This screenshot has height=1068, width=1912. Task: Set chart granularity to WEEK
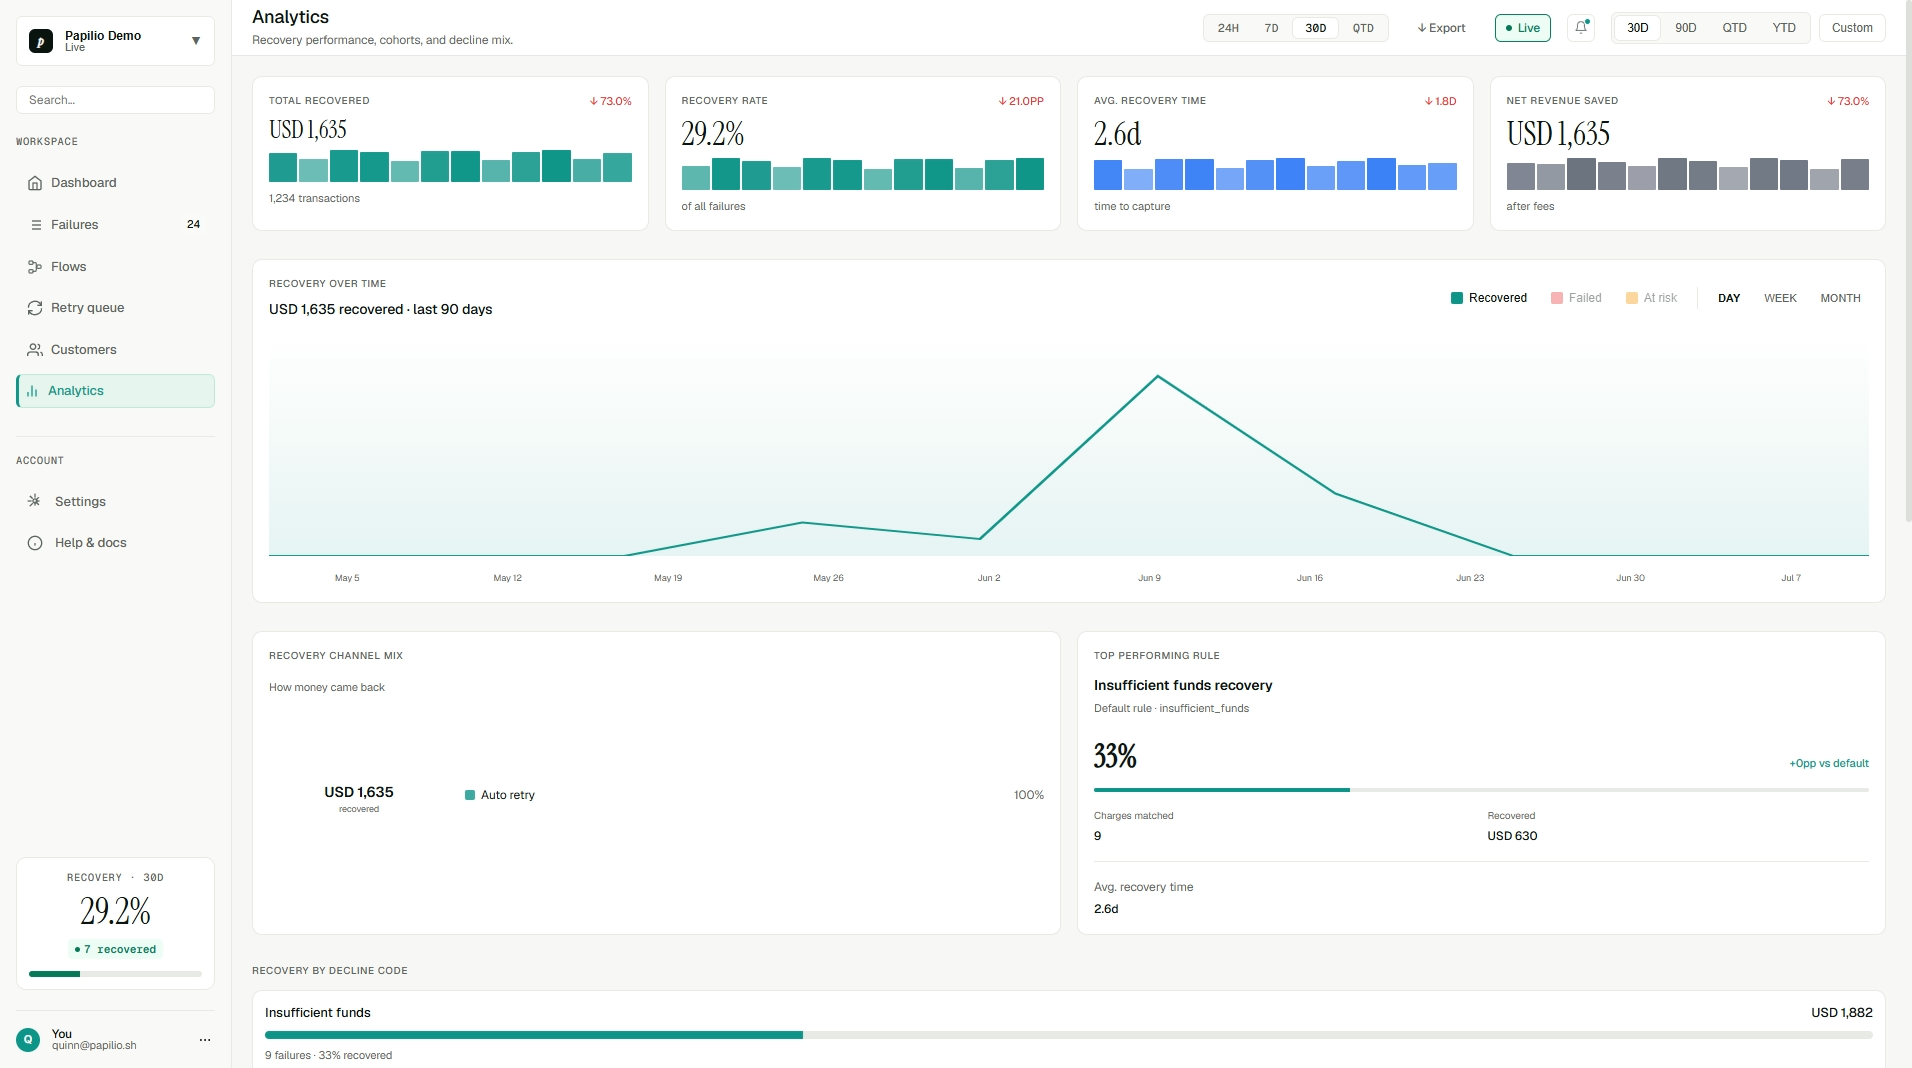1780,298
